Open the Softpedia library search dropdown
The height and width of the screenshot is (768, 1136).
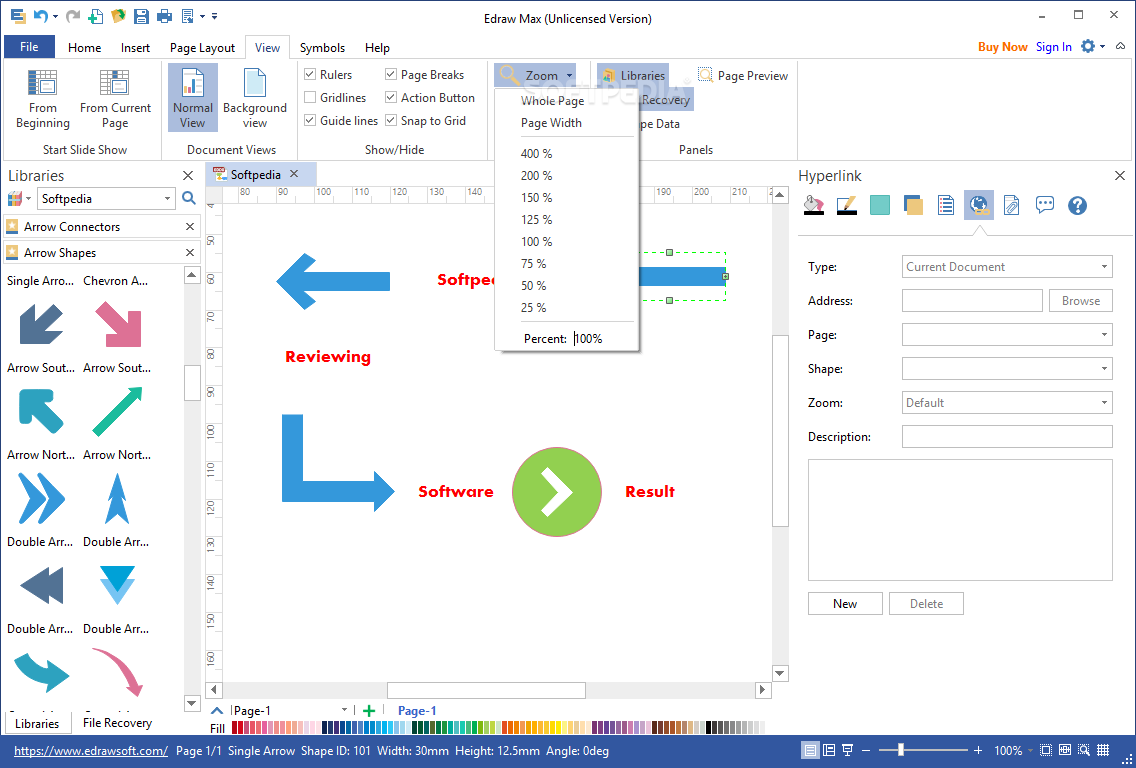coord(167,199)
